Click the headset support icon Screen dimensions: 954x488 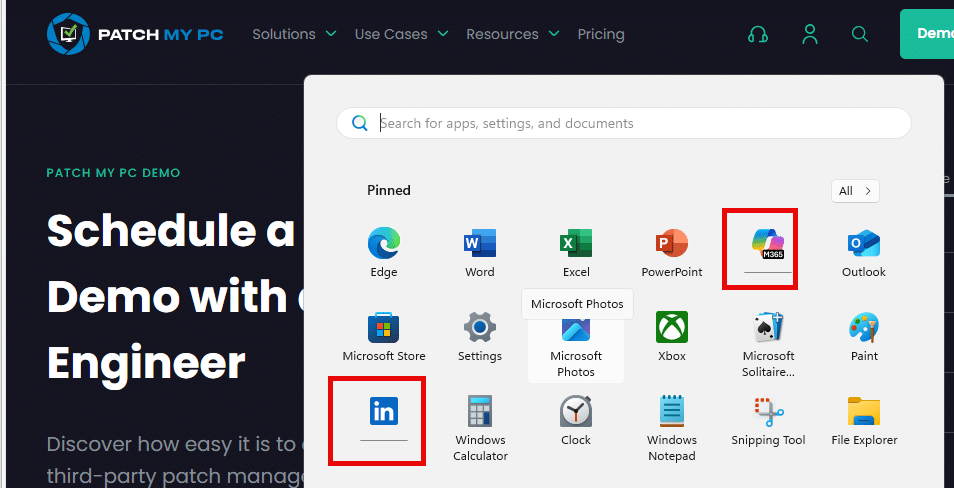[x=757, y=34]
